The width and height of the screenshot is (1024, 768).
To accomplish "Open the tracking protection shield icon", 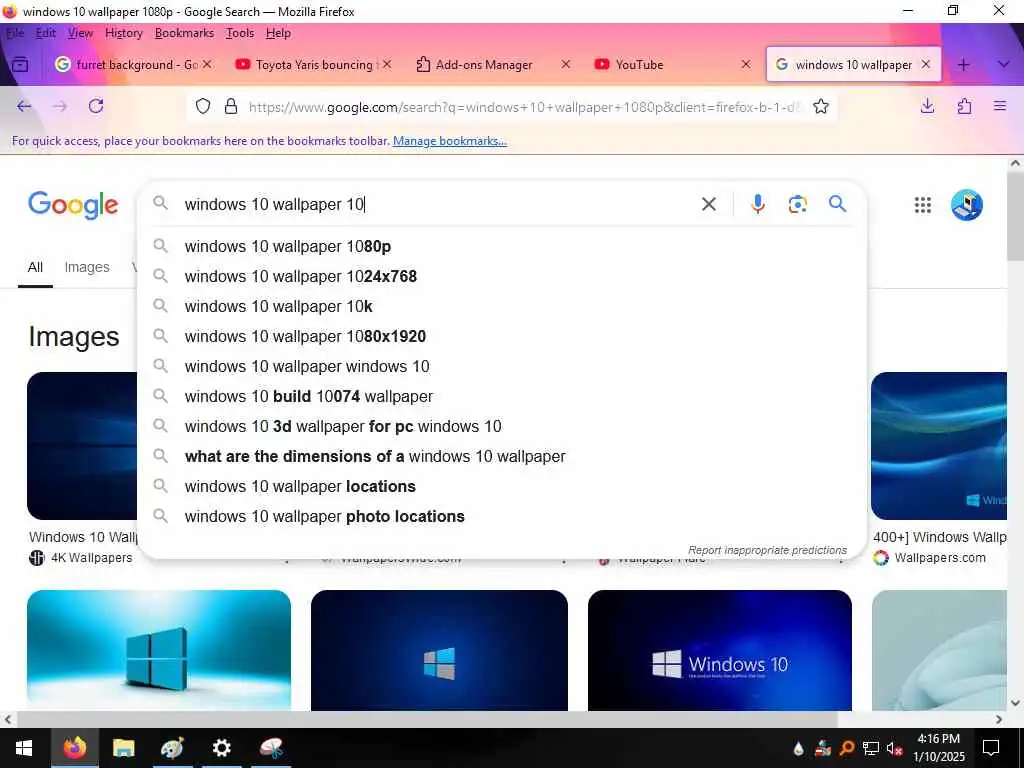I will point(203,106).
